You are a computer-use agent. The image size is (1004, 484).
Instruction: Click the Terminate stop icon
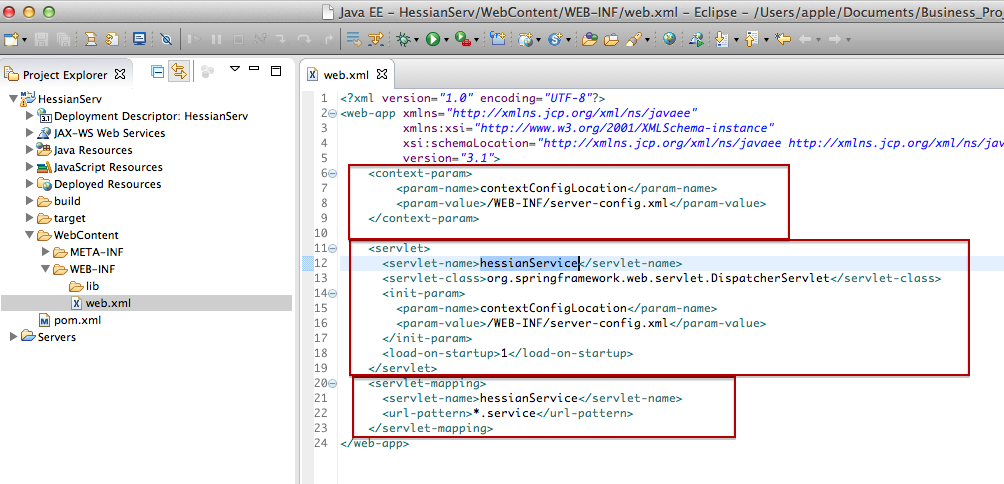click(x=238, y=39)
